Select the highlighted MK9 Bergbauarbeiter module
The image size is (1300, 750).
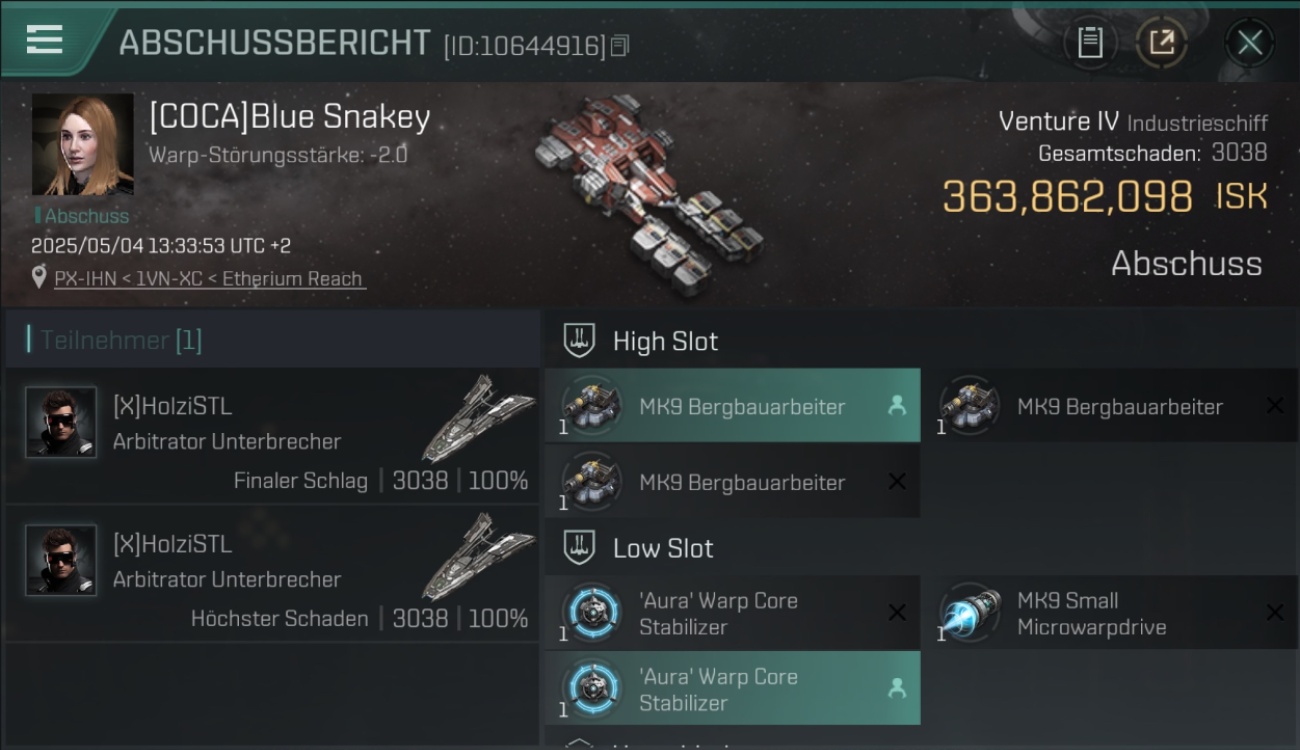pos(733,406)
